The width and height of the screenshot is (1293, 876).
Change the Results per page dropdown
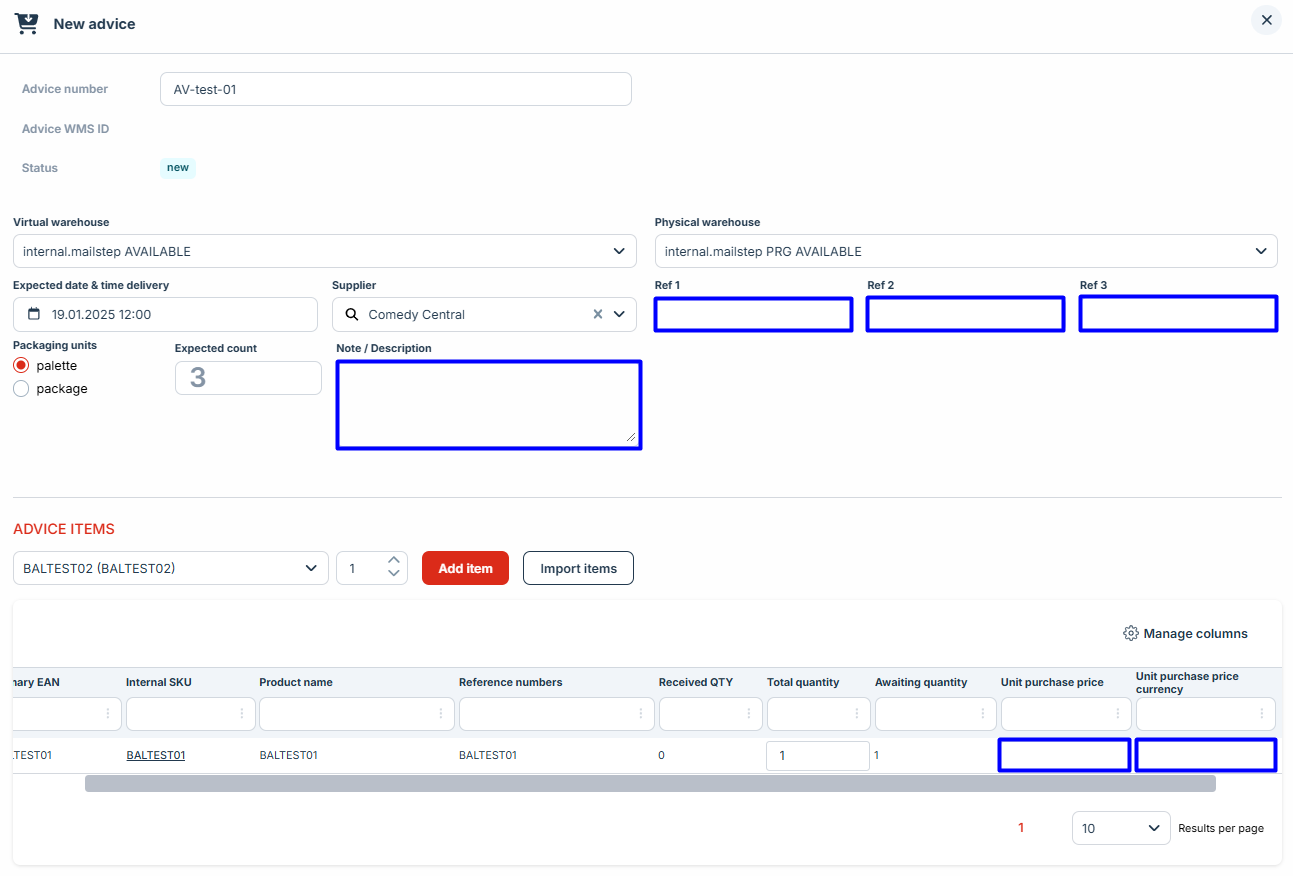(1120, 828)
